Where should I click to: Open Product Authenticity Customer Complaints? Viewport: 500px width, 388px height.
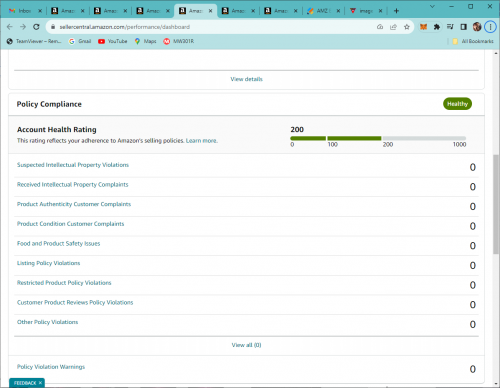[74, 204]
